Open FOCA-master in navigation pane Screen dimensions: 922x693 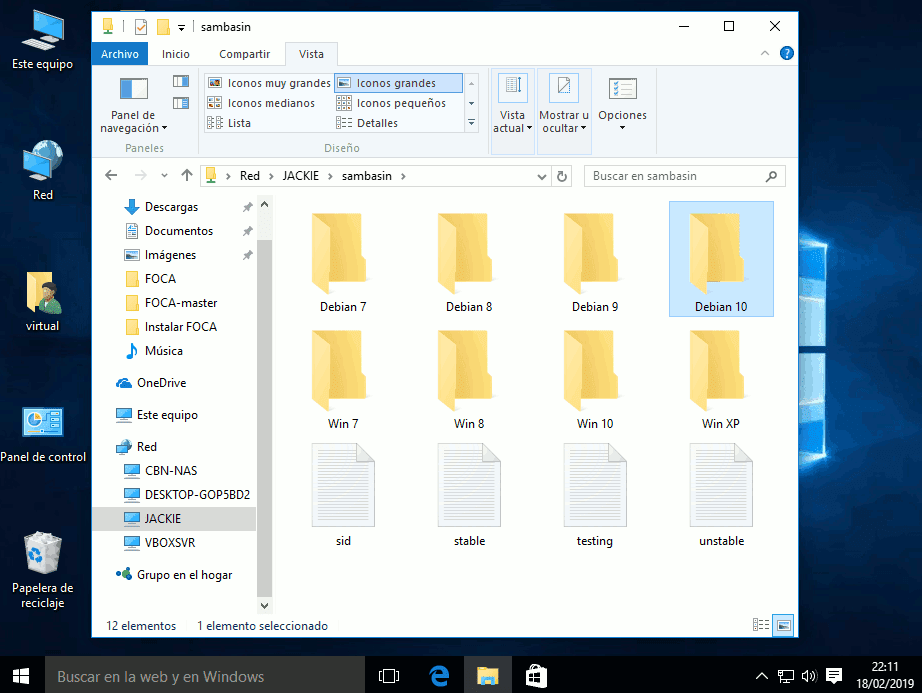pyautogui.click(x=181, y=303)
